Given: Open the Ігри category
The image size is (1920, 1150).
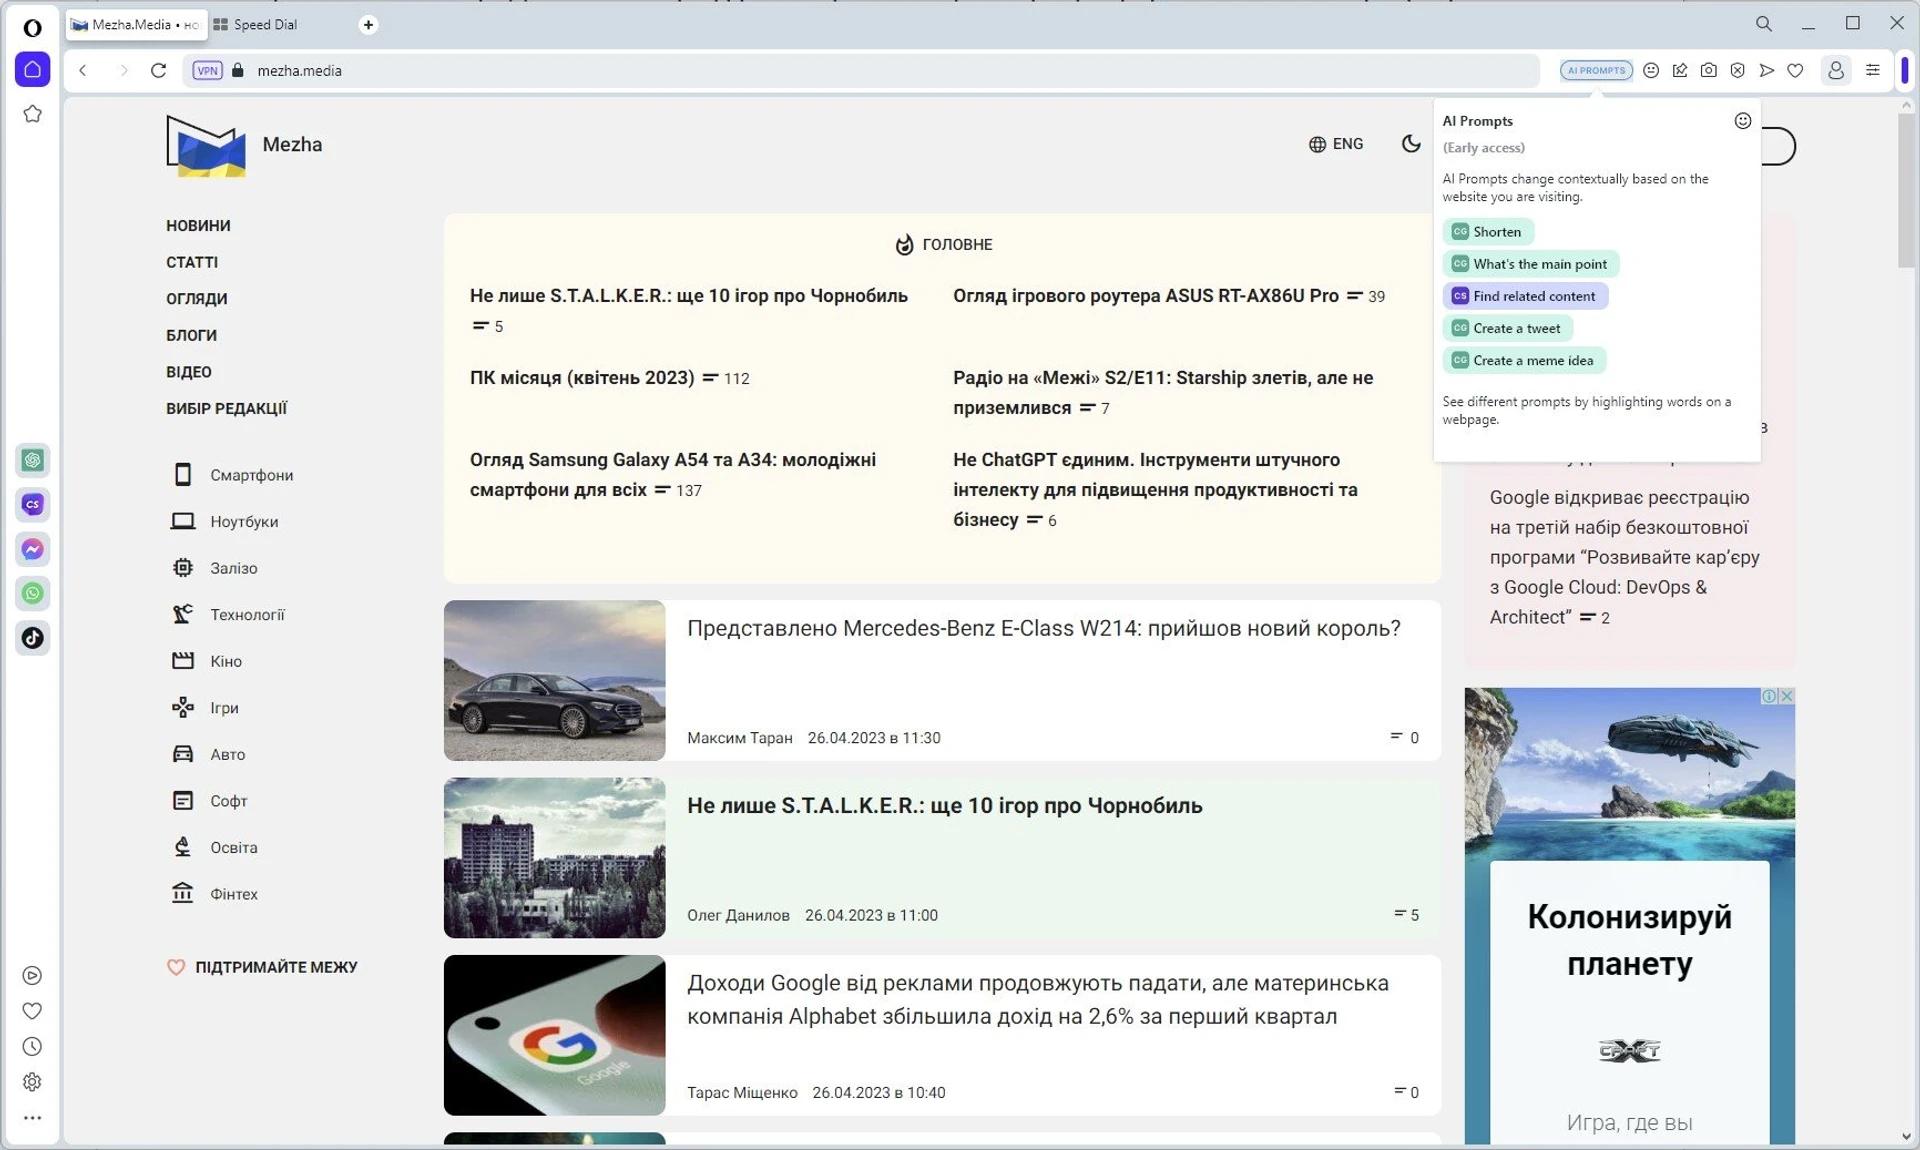Looking at the screenshot, I should 206,708.
